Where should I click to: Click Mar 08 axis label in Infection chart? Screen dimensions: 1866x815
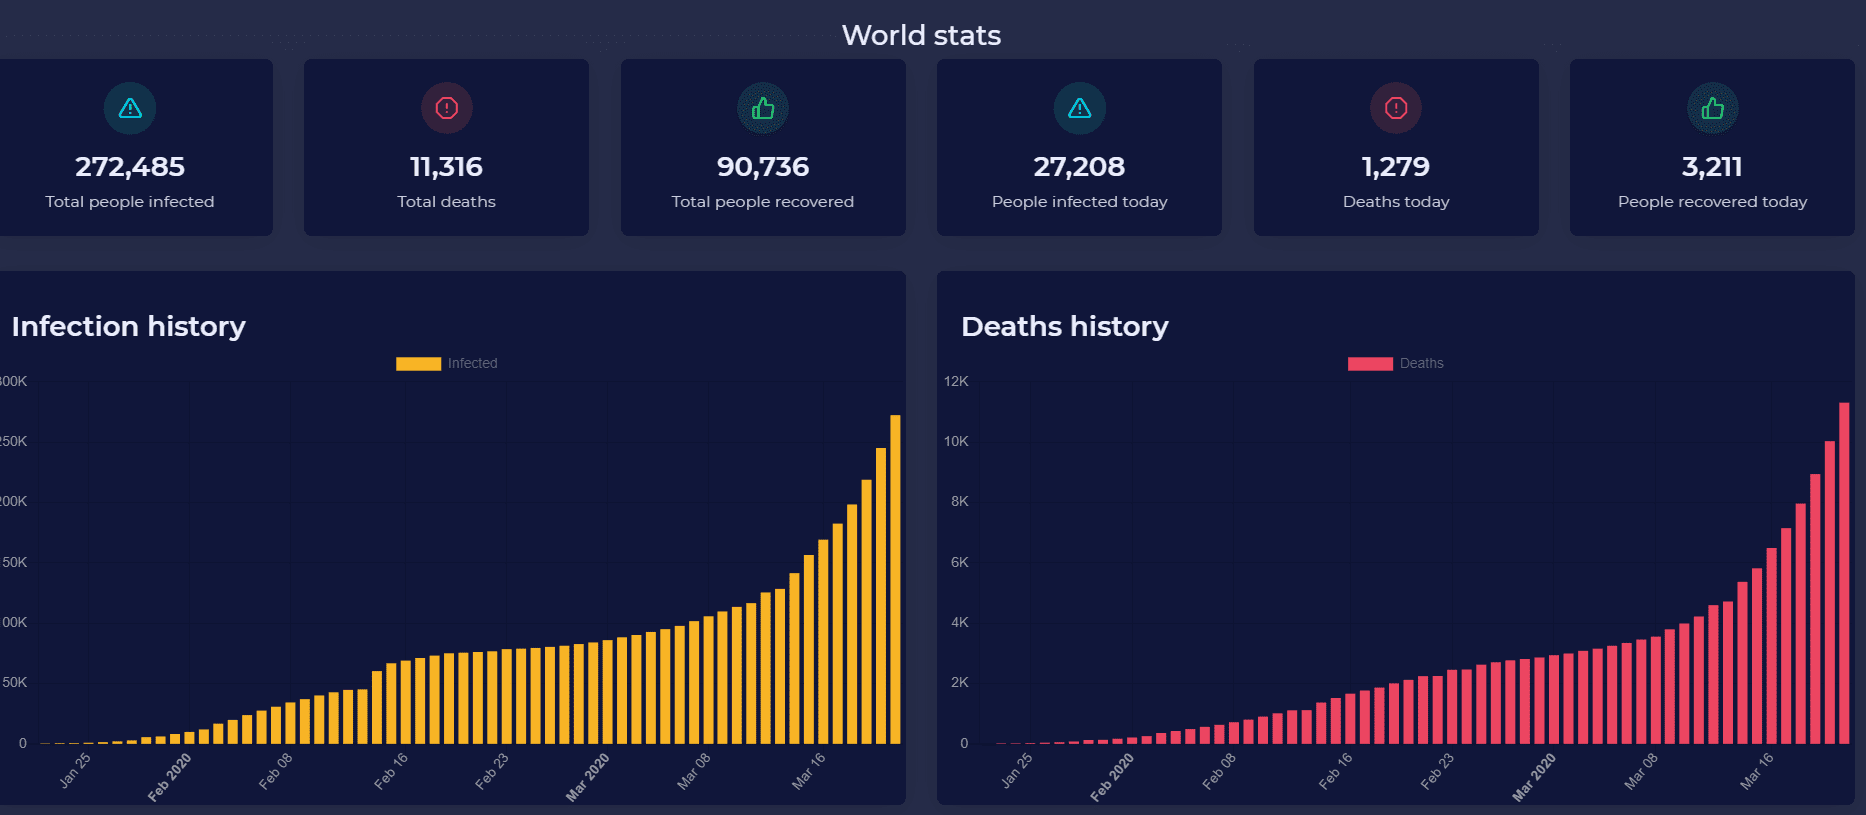(694, 771)
